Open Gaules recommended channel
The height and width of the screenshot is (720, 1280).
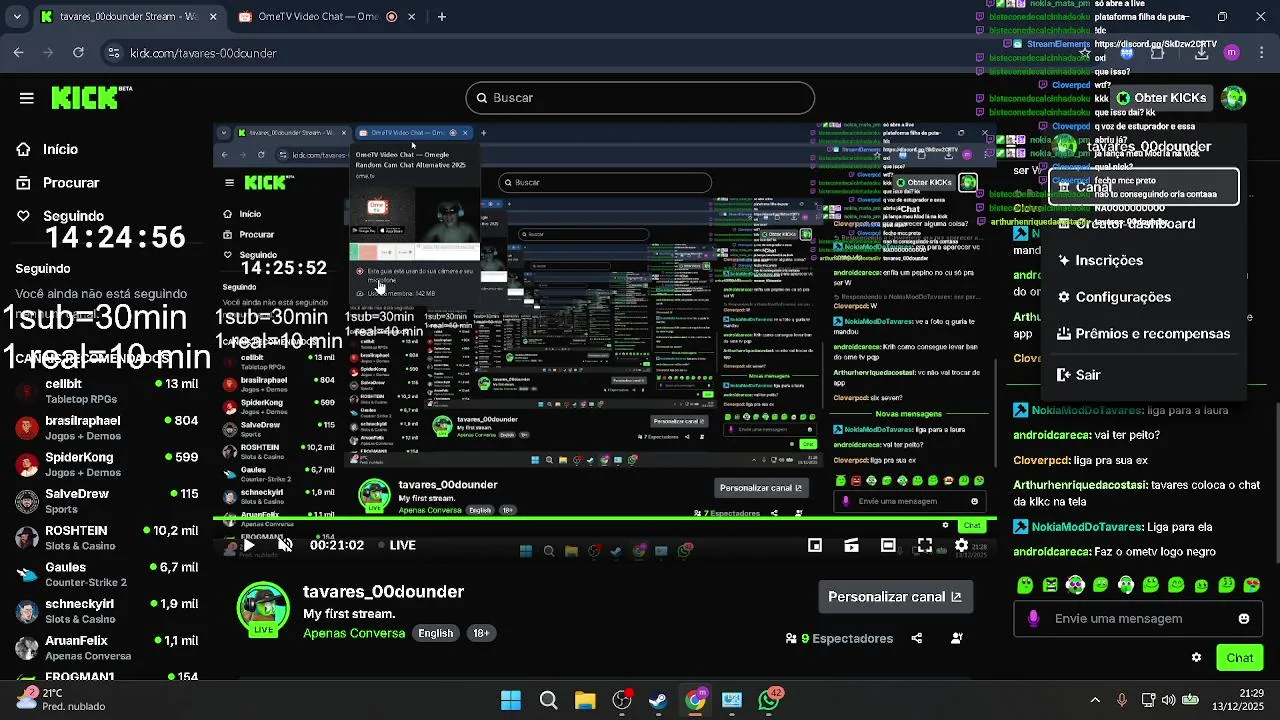pyautogui.click(x=107, y=574)
